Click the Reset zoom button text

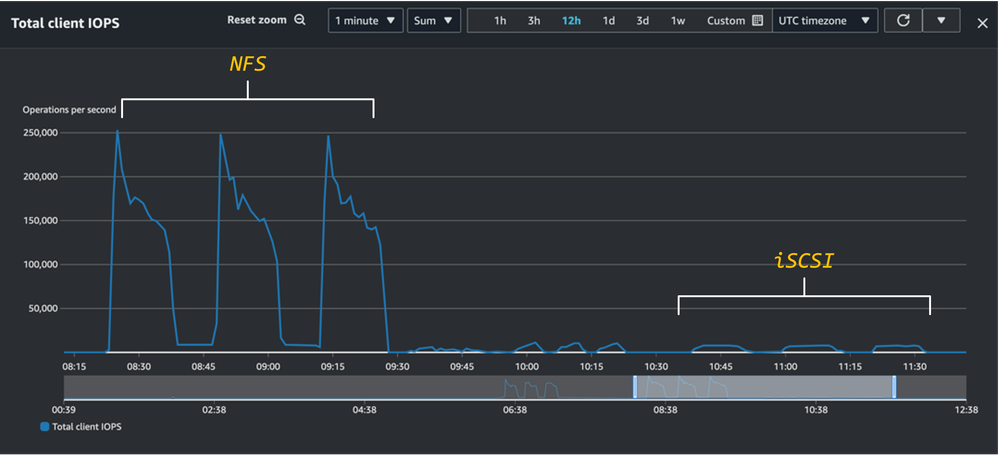256,20
